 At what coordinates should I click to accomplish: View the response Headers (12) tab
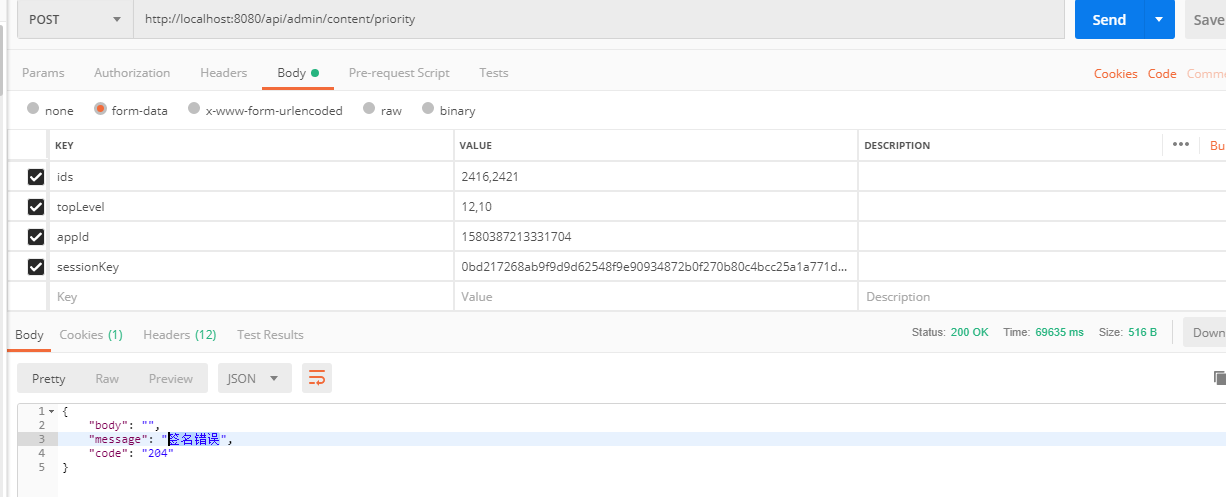tap(180, 335)
